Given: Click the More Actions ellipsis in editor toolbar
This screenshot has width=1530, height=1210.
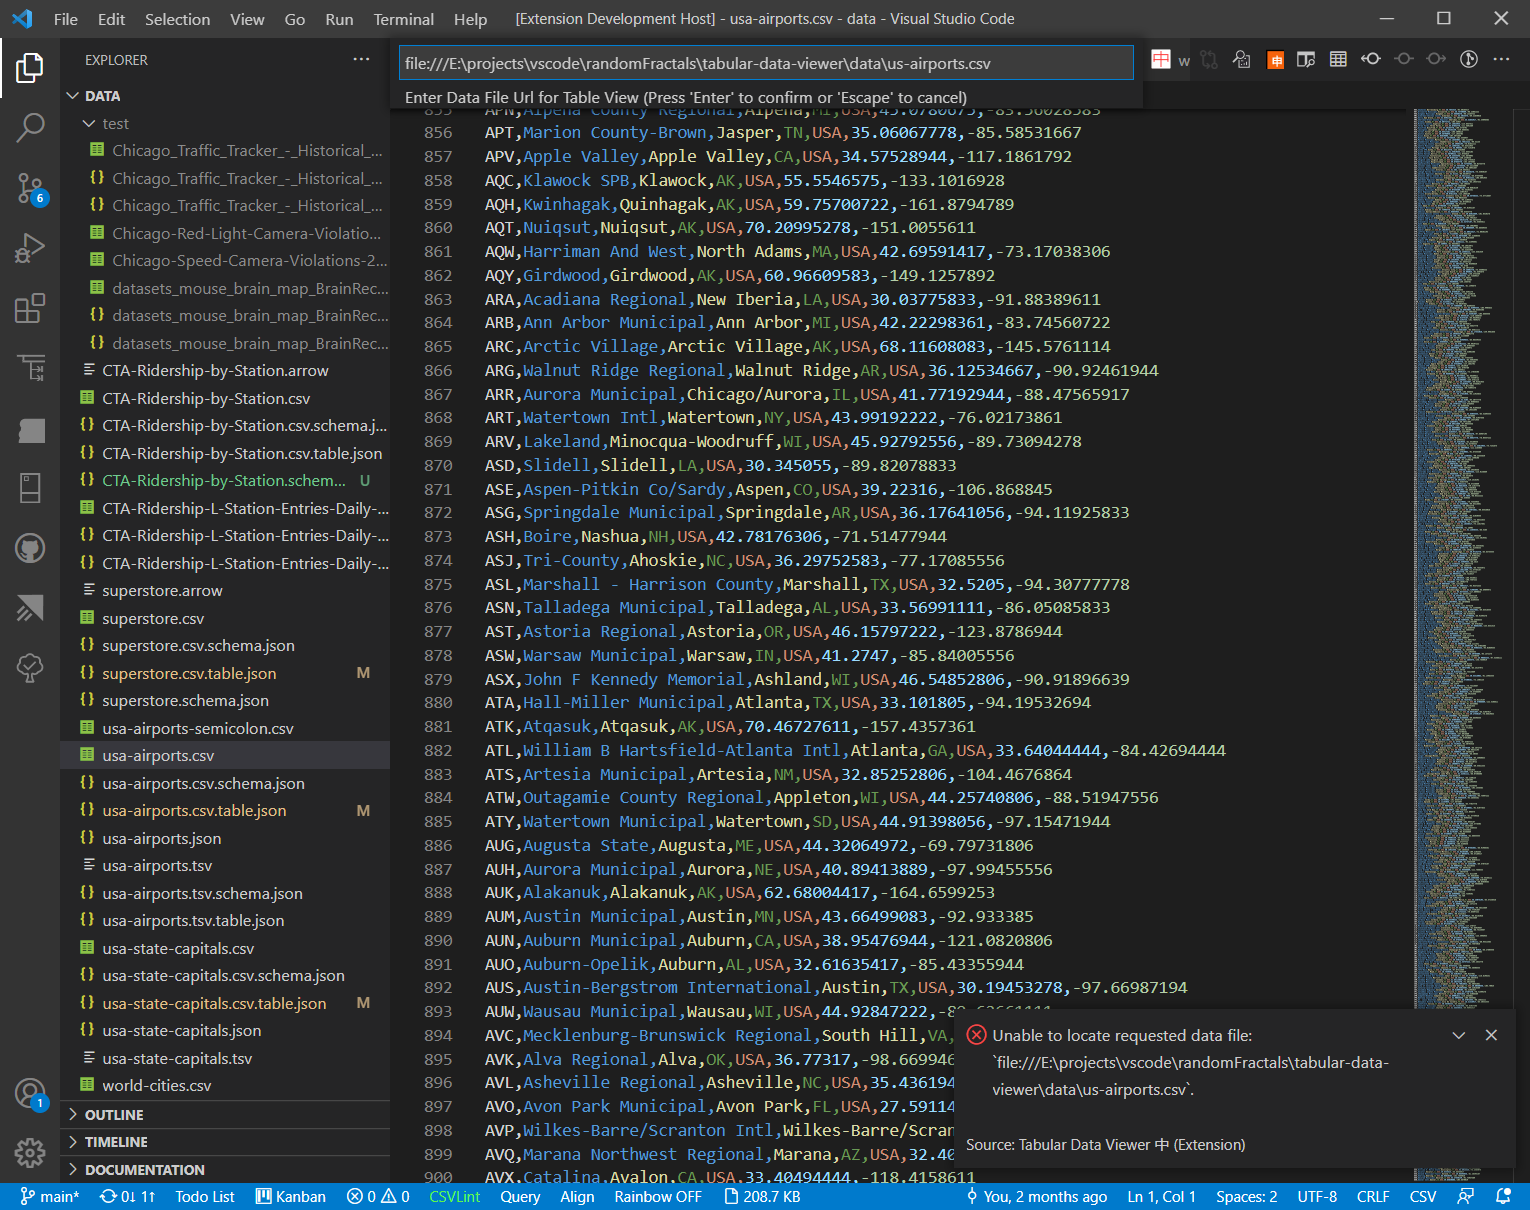Looking at the screenshot, I should tap(1502, 59).
